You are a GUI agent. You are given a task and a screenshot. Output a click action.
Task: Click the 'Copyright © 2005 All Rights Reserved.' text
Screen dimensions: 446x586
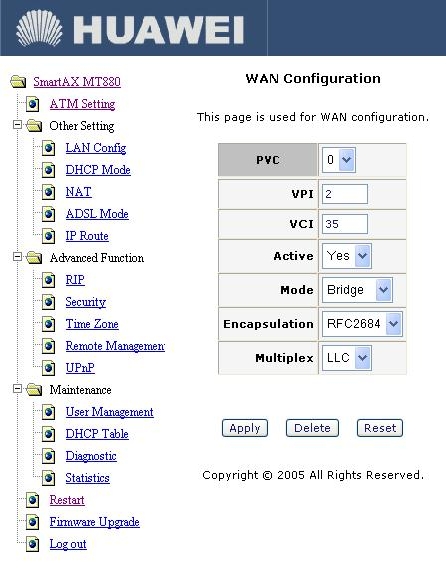point(313,475)
